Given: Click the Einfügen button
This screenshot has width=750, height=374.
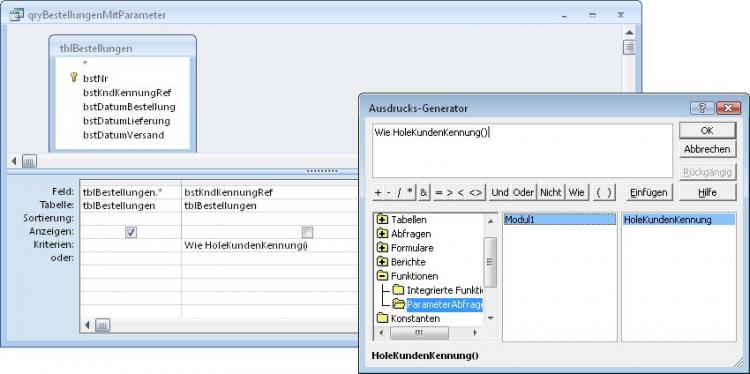Looking at the screenshot, I should click(648, 192).
